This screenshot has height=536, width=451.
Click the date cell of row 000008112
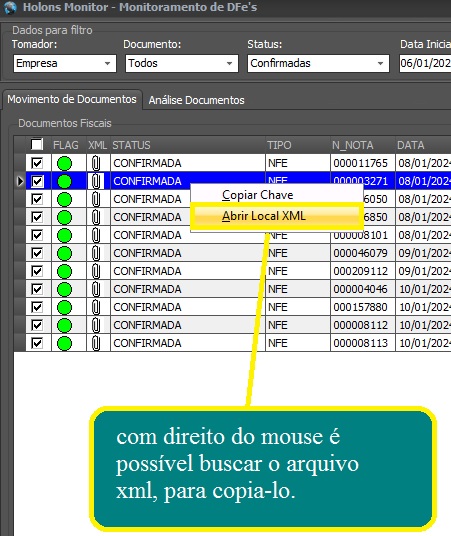(423, 325)
